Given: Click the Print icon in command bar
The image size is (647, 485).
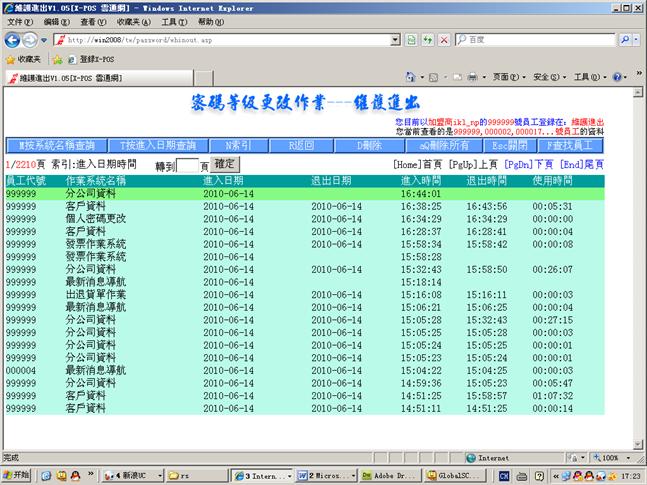Looking at the screenshot, I should (472, 77).
